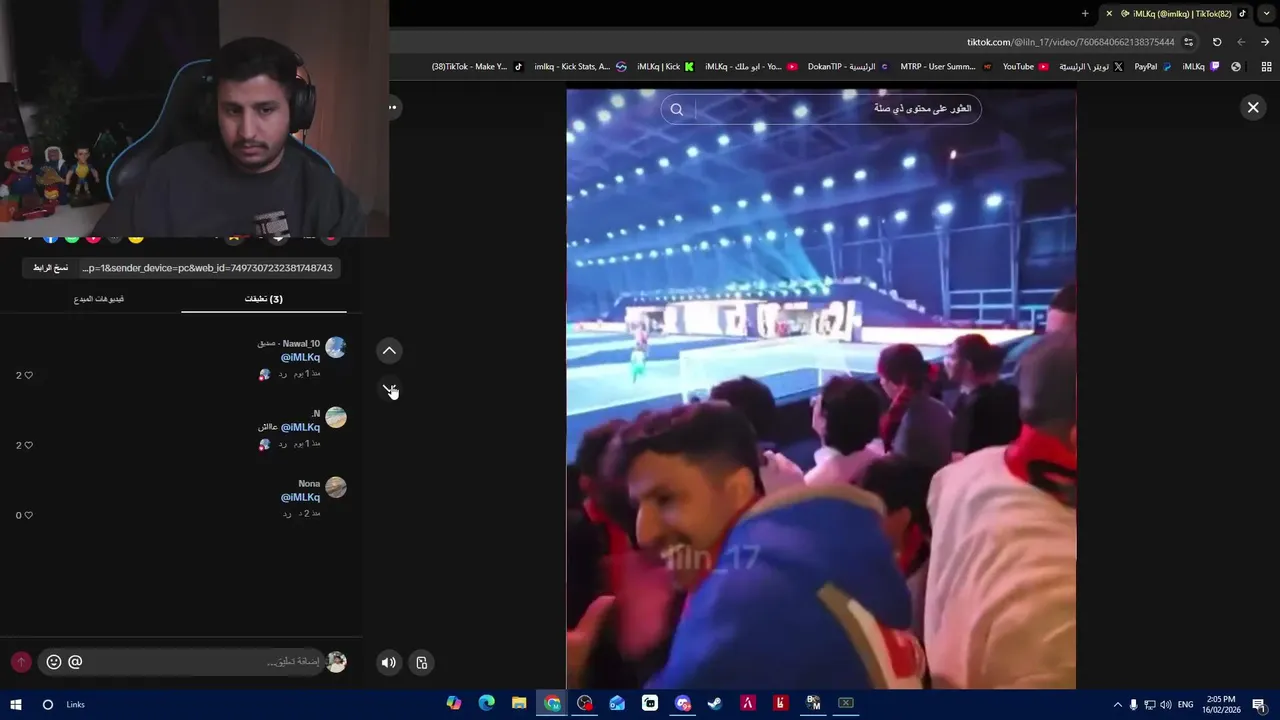Click the tiktok.com address bar URL

(x=1070, y=42)
